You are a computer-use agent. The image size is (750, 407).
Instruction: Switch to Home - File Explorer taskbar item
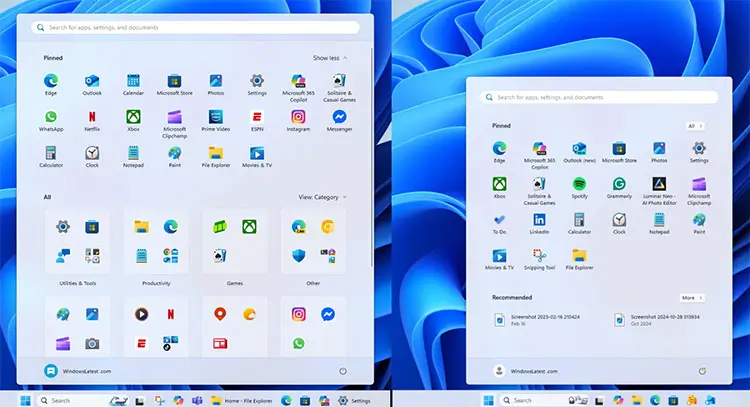(242, 400)
